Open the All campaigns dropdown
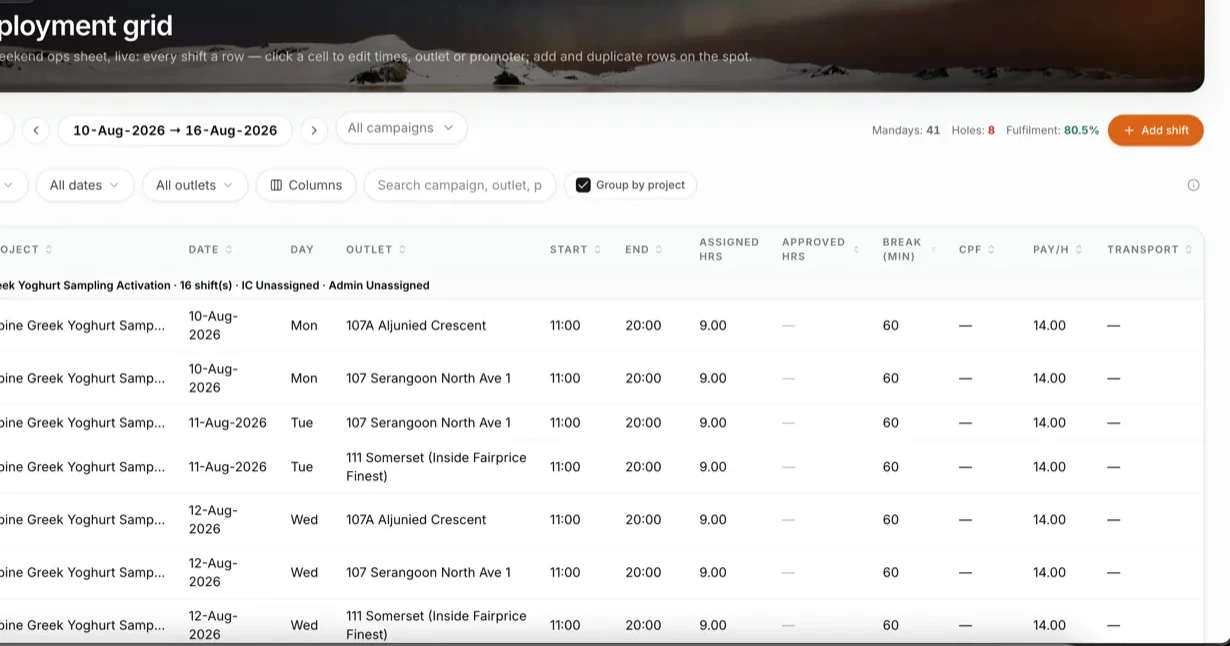1230x646 pixels. (x=401, y=128)
